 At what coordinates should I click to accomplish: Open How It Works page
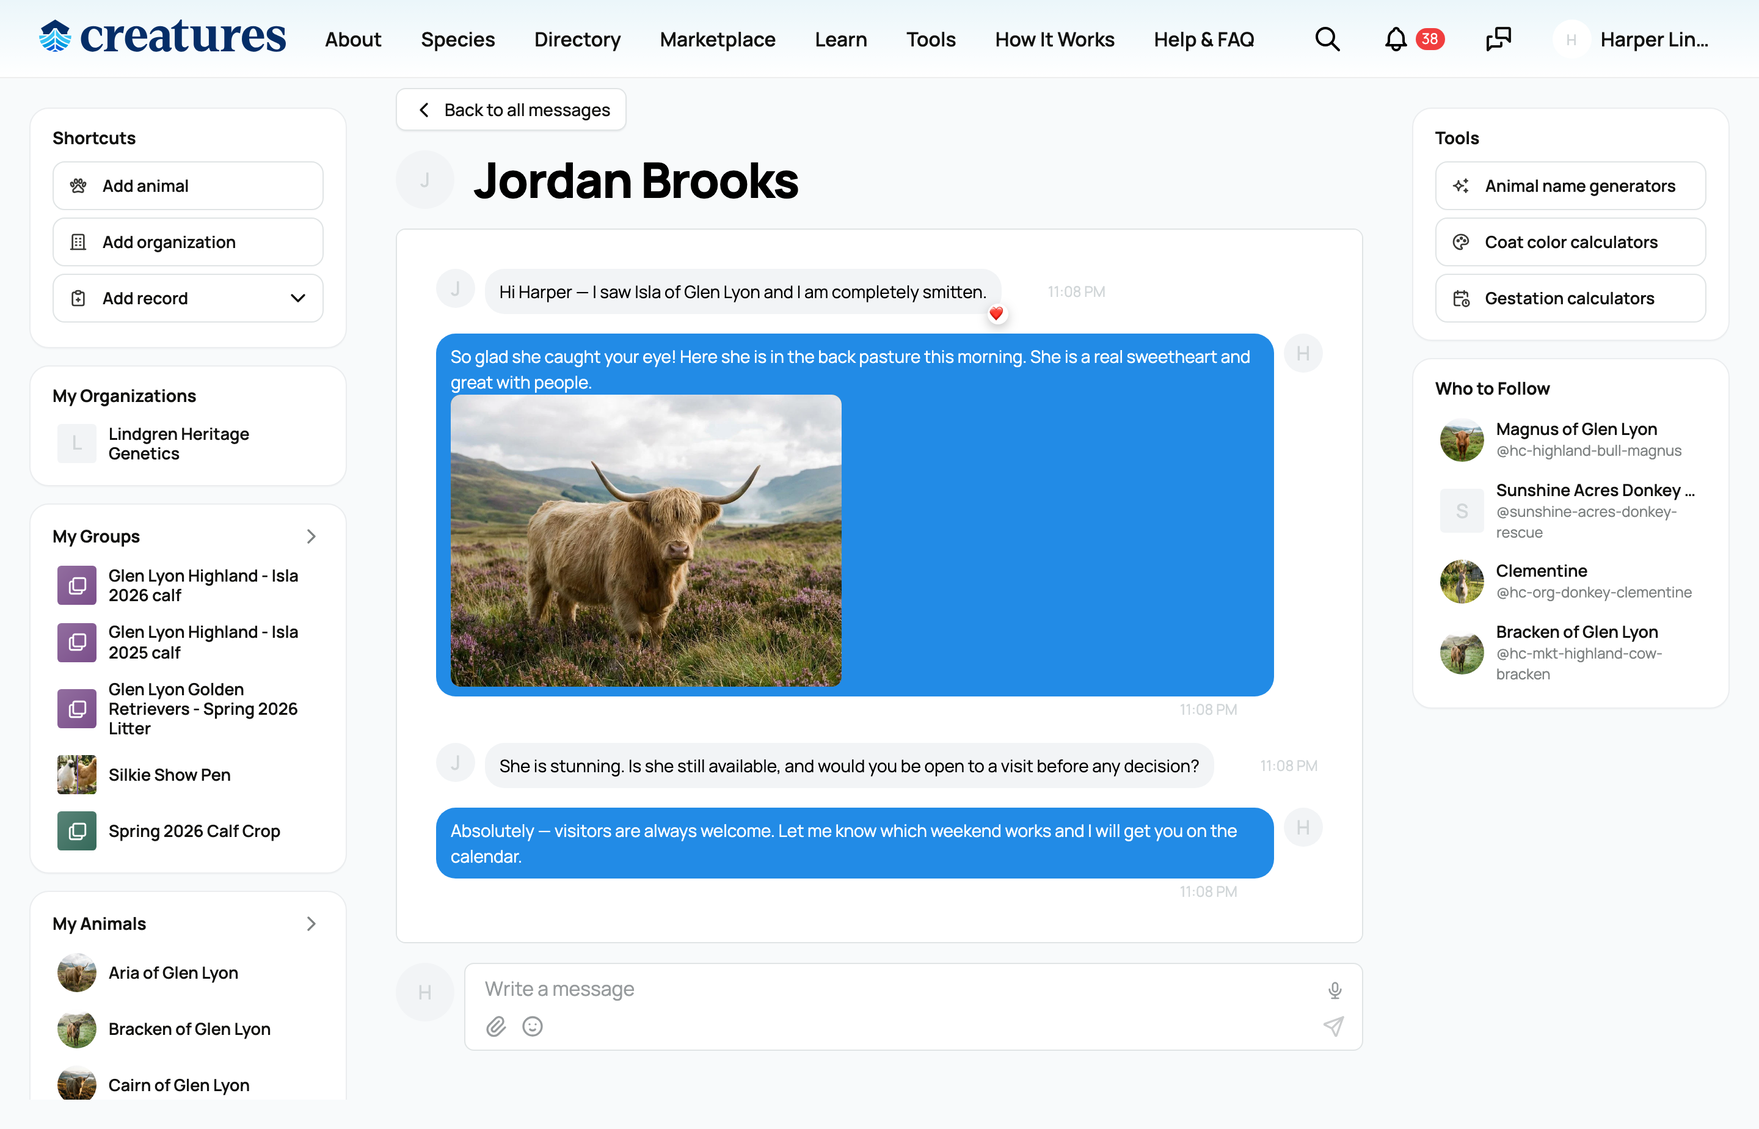pos(1055,39)
